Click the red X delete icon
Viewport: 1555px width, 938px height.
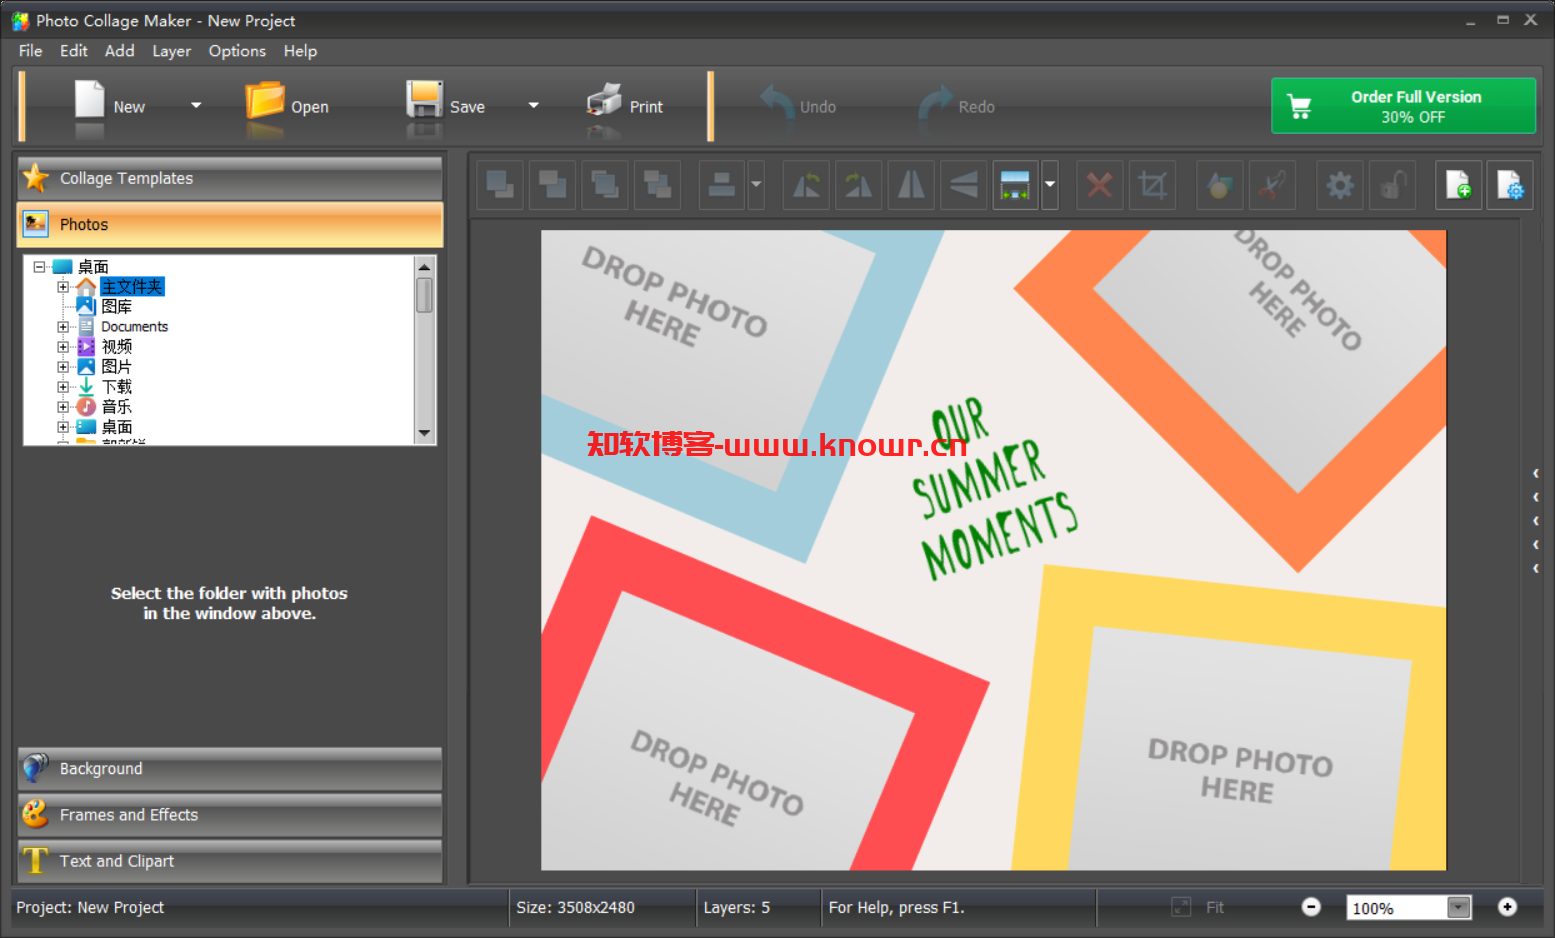[1100, 185]
